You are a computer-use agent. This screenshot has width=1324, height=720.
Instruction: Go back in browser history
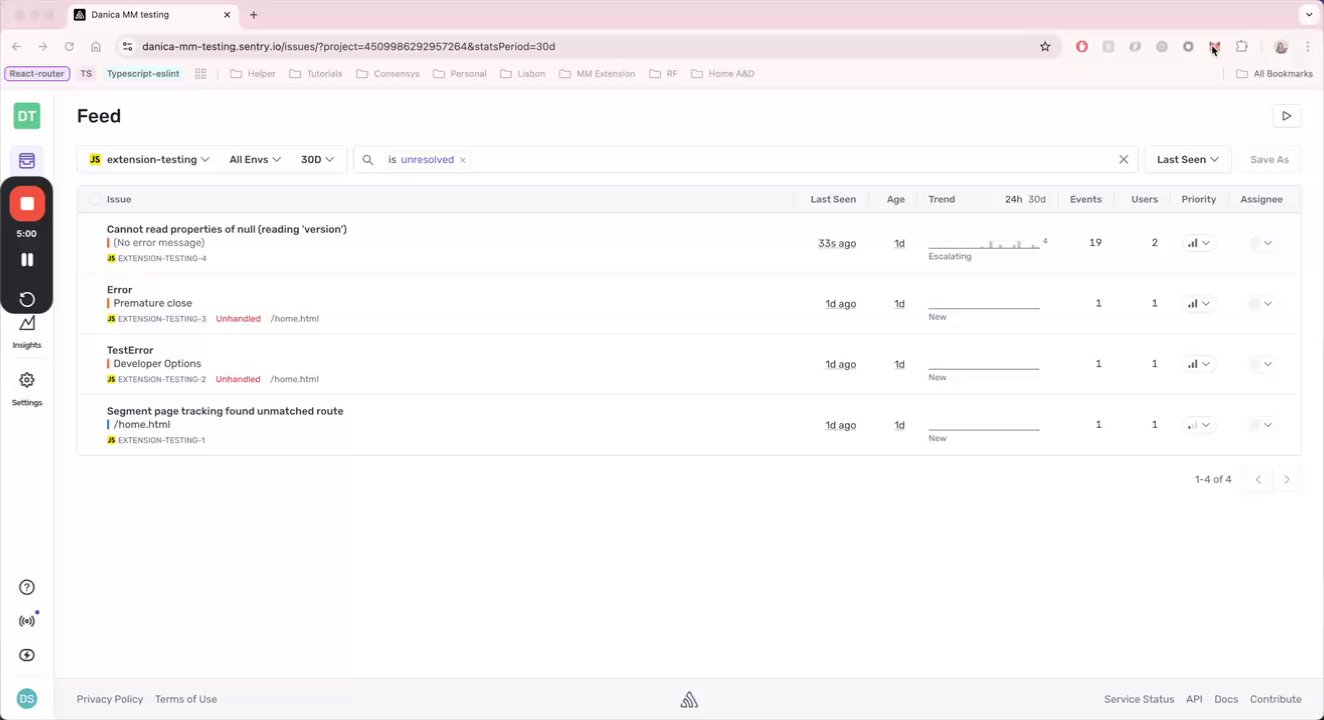(x=16, y=46)
